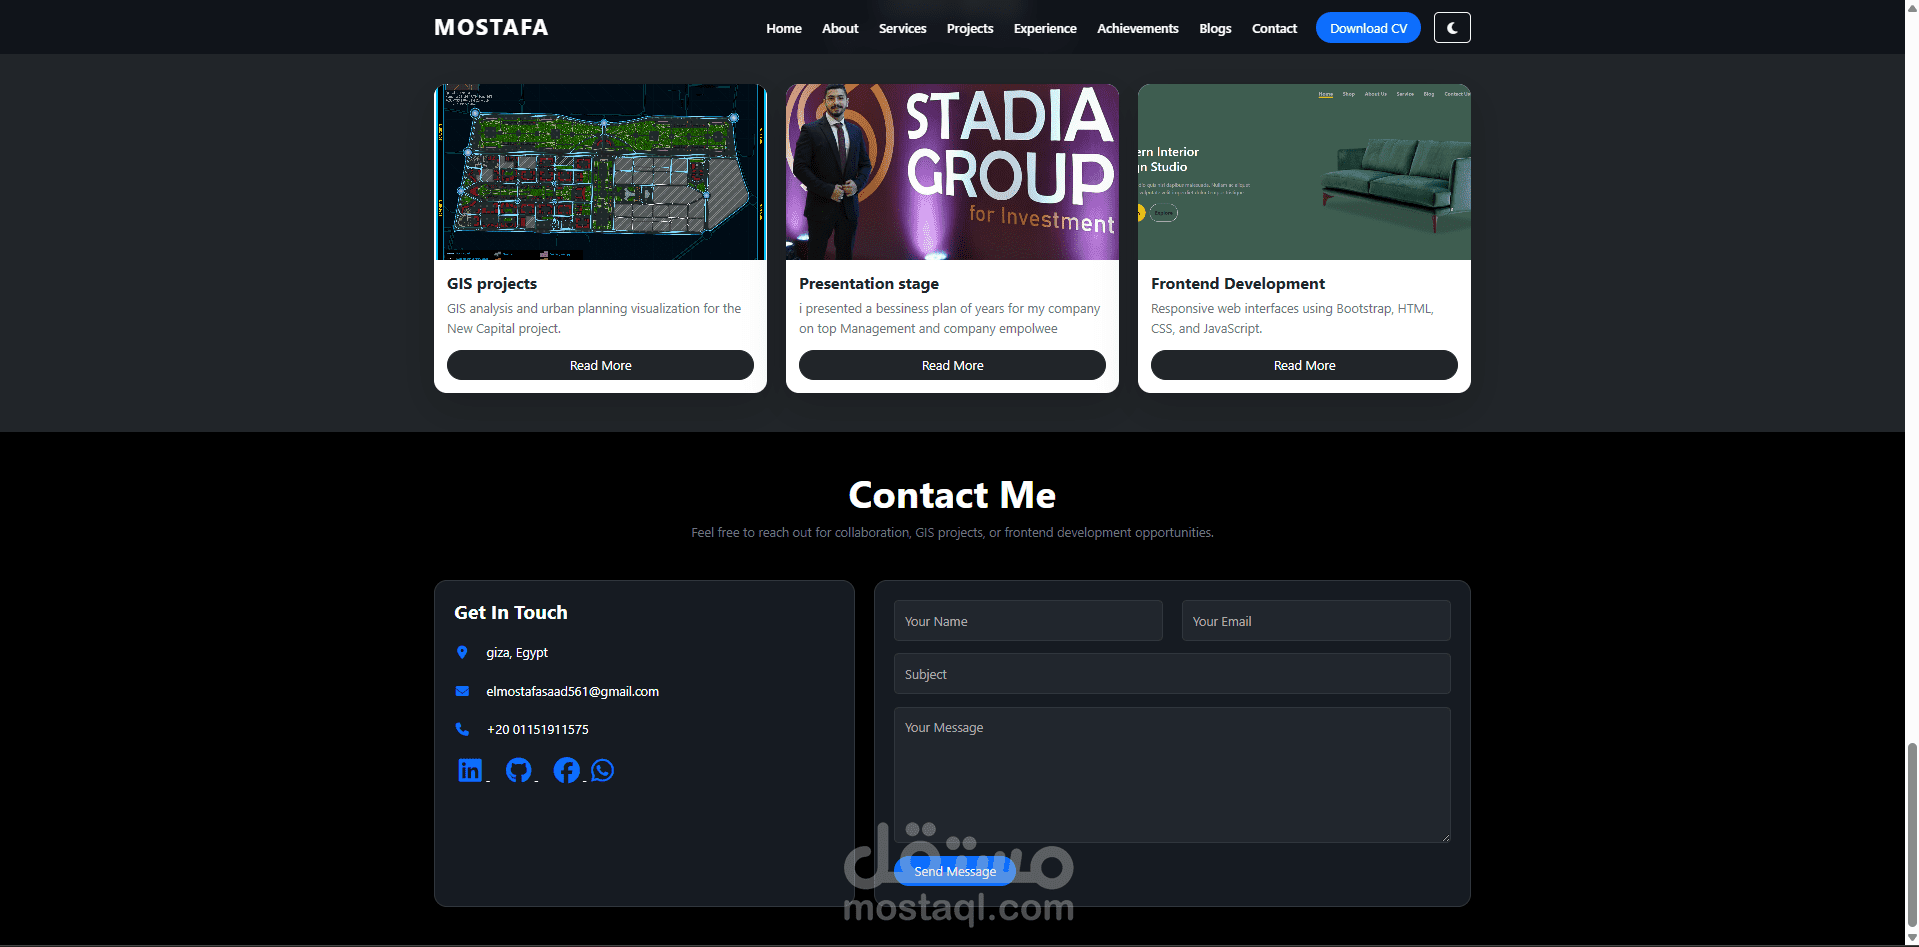Click the 'Feel free to reach out' subtitle
The height and width of the screenshot is (947, 1919).
[x=952, y=532]
